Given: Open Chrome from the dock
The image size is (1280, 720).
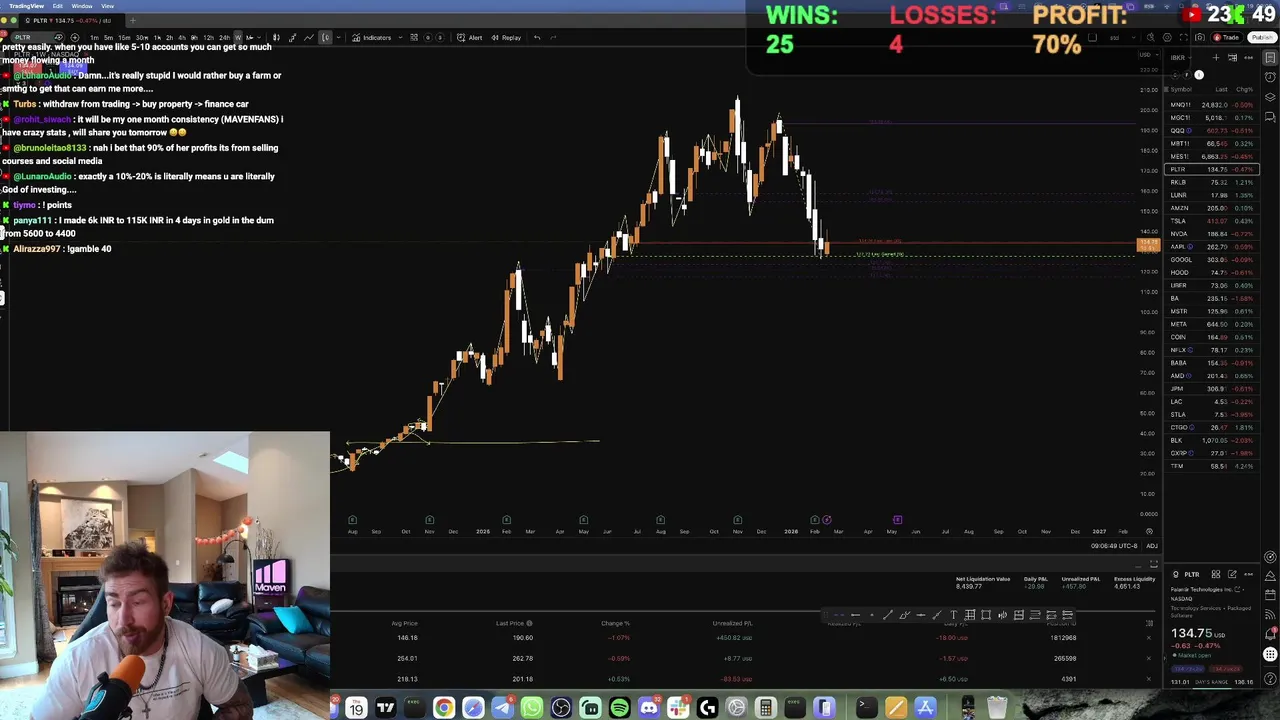Looking at the screenshot, I should pos(443,708).
